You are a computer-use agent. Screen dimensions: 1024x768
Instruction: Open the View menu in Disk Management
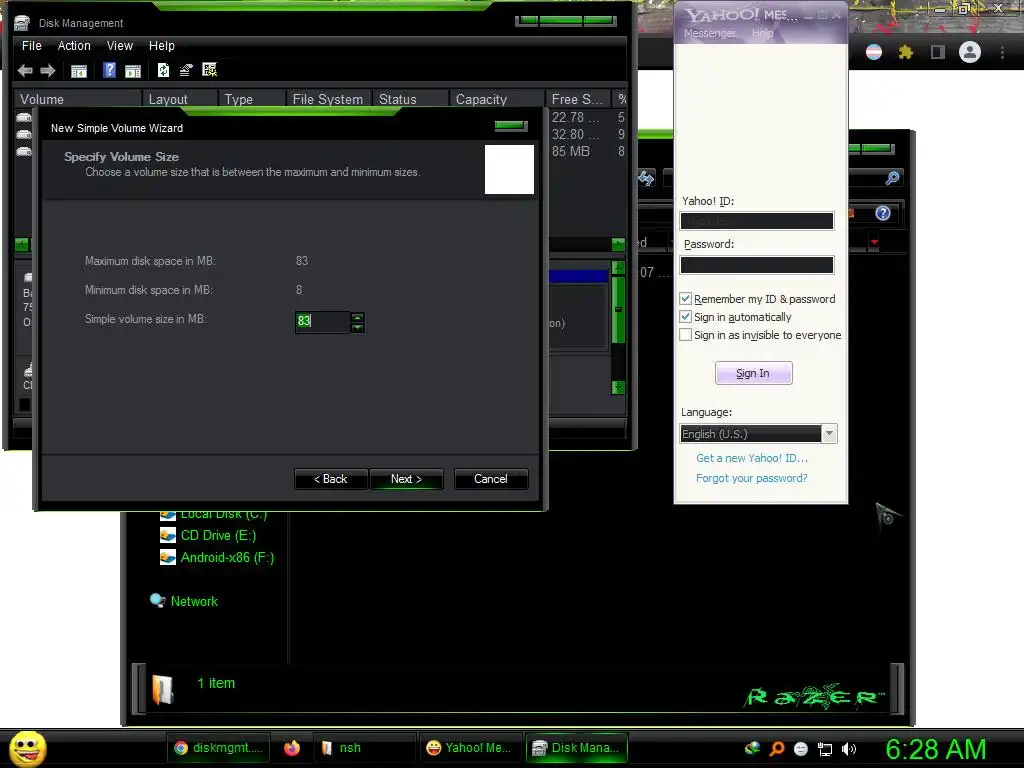click(x=120, y=46)
